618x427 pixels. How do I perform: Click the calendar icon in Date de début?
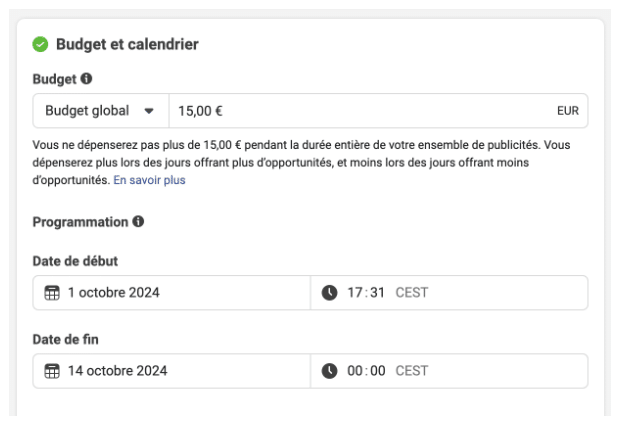pos(52,293)
